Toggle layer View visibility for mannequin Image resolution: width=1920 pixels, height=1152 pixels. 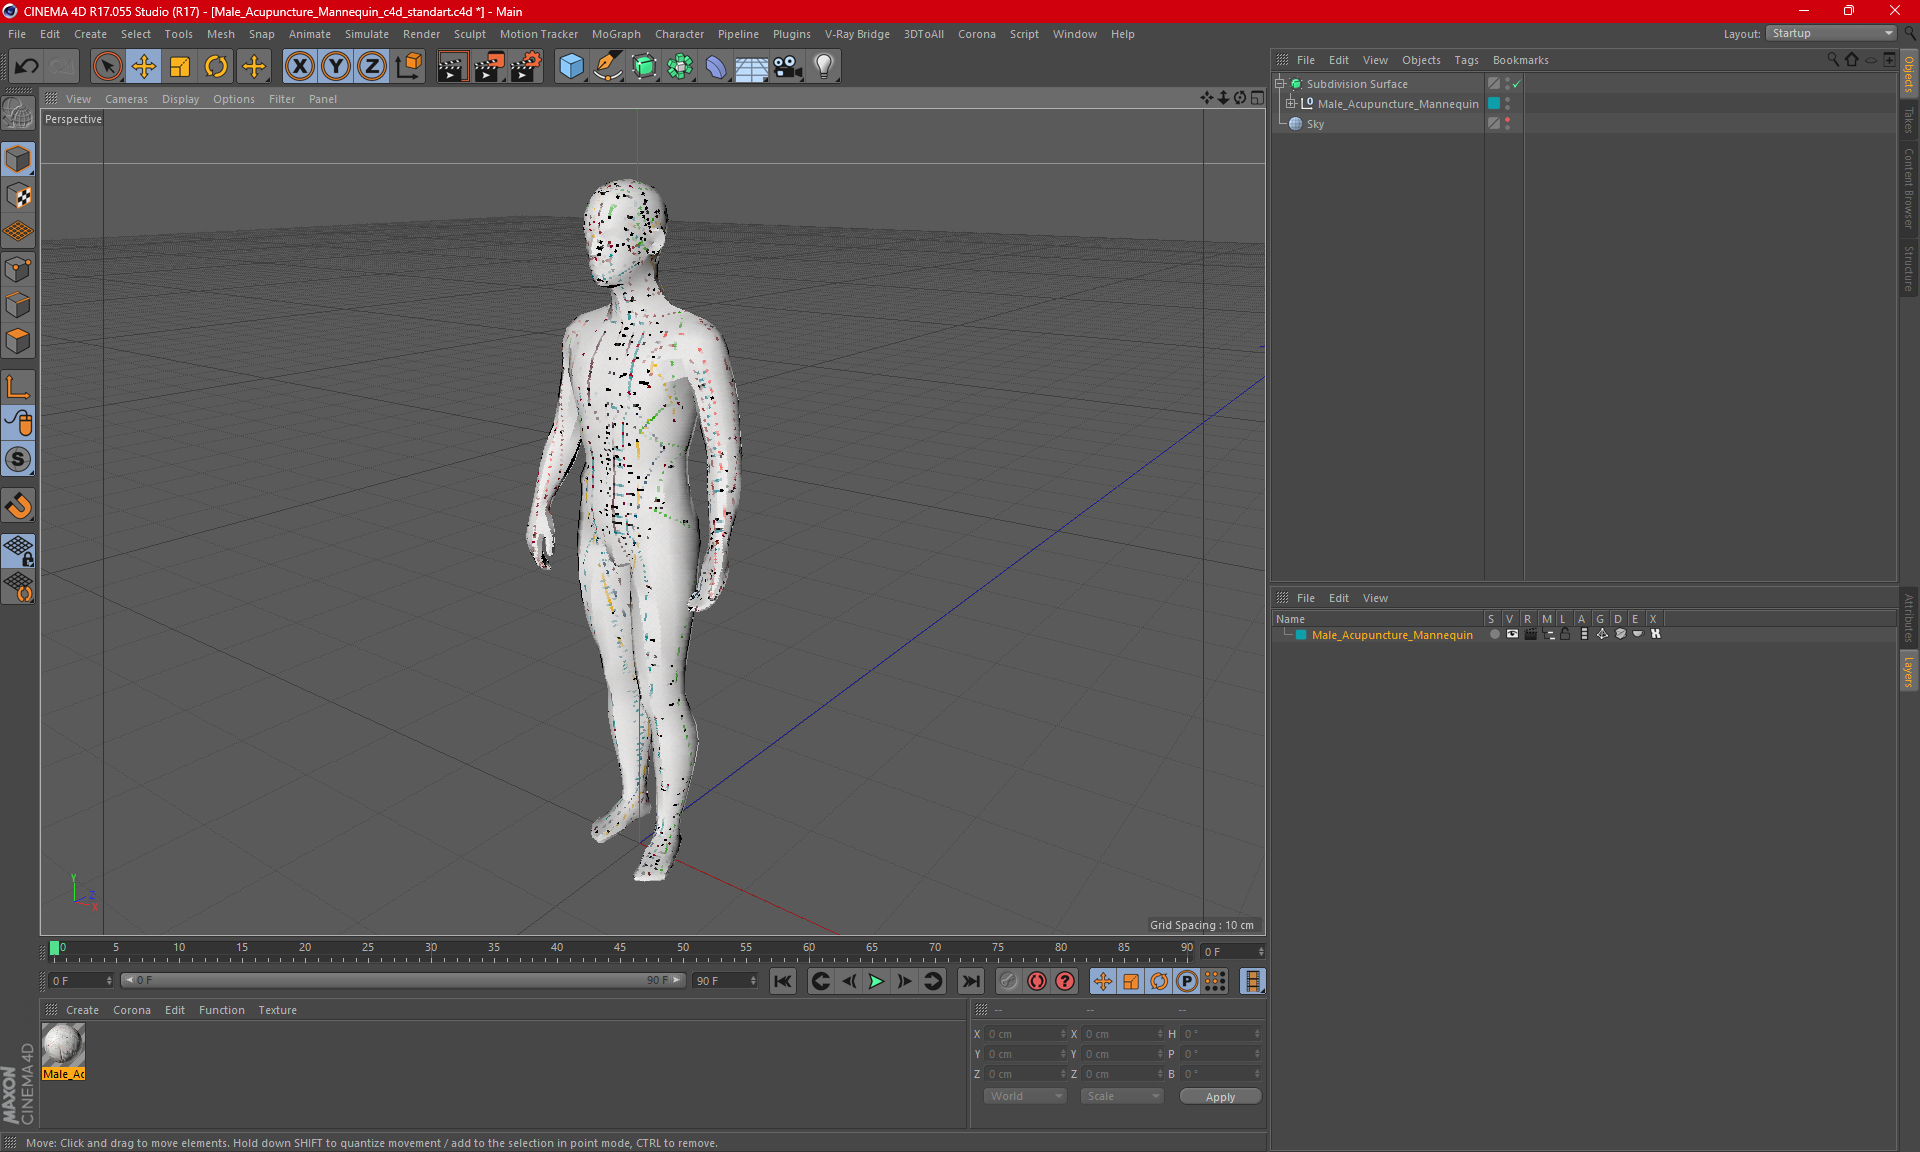(1512, 634)
